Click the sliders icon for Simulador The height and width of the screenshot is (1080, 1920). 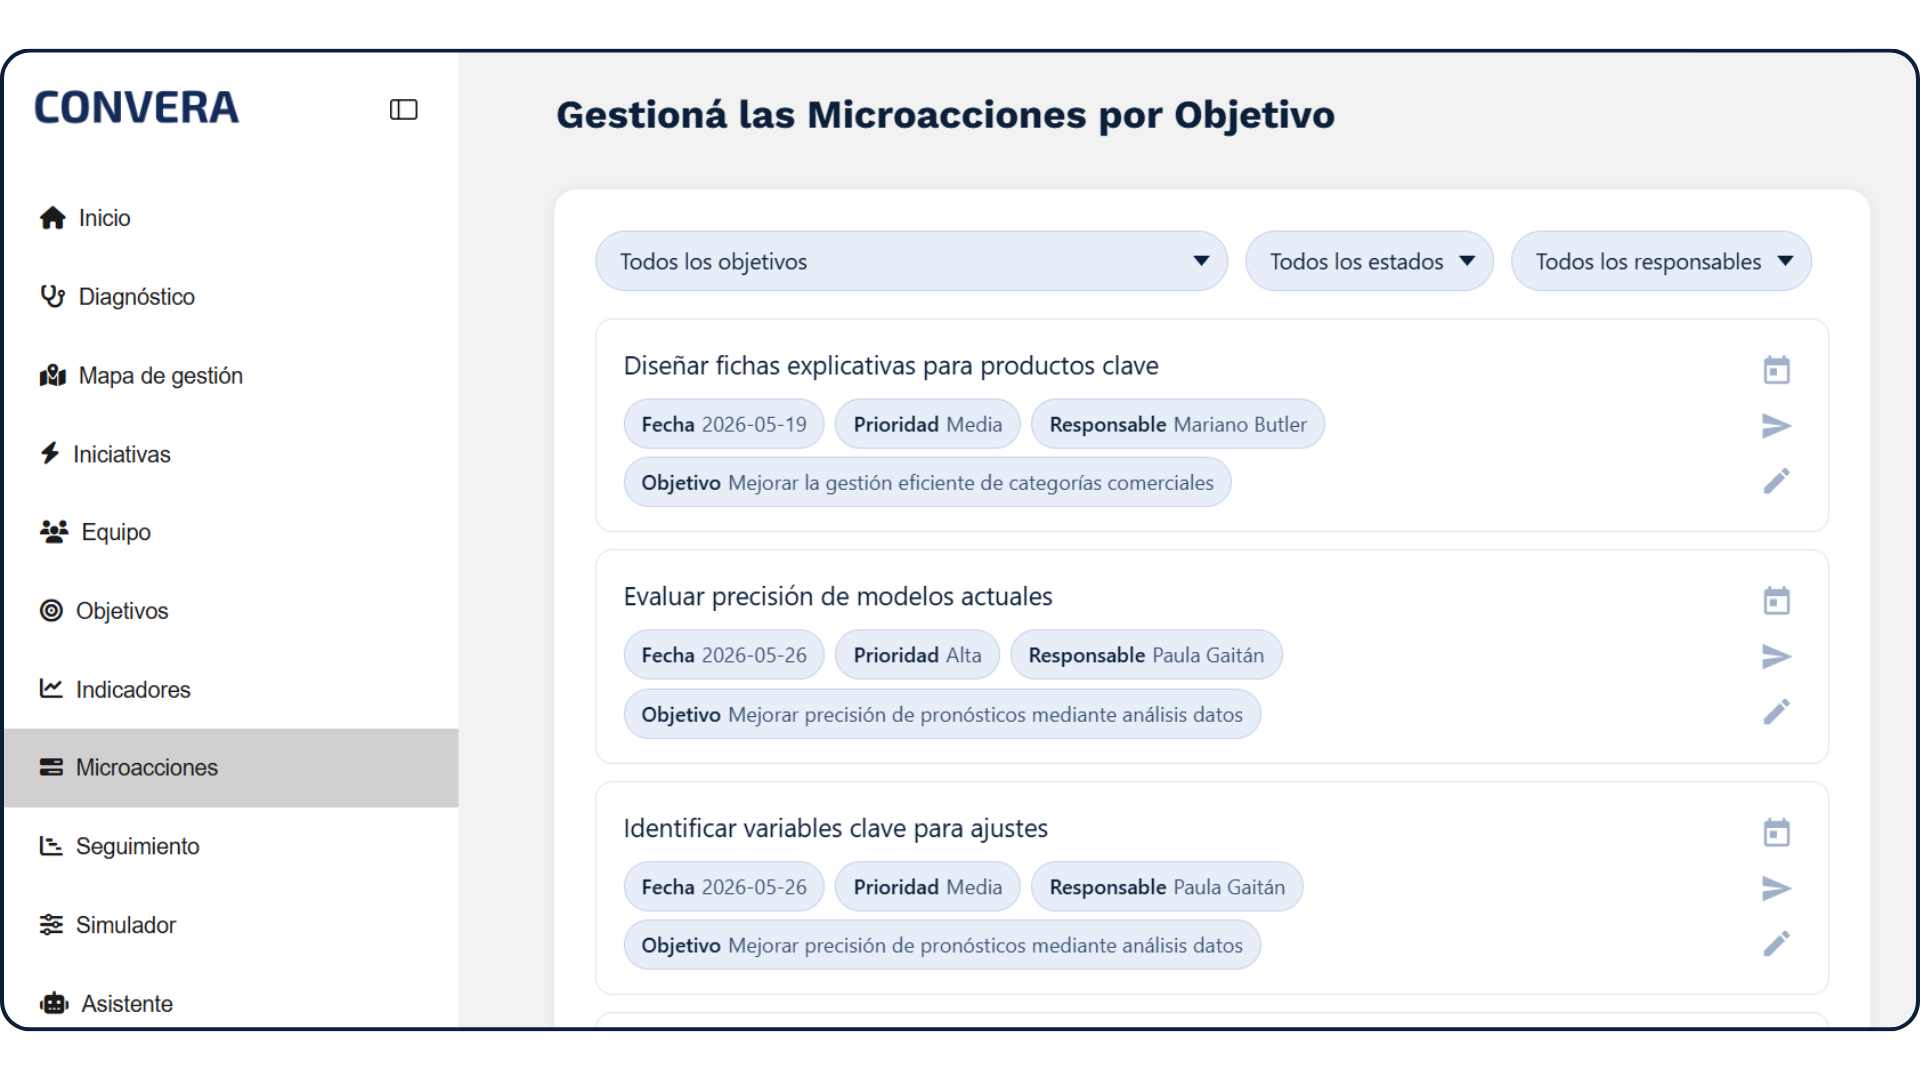pos(51,924)
